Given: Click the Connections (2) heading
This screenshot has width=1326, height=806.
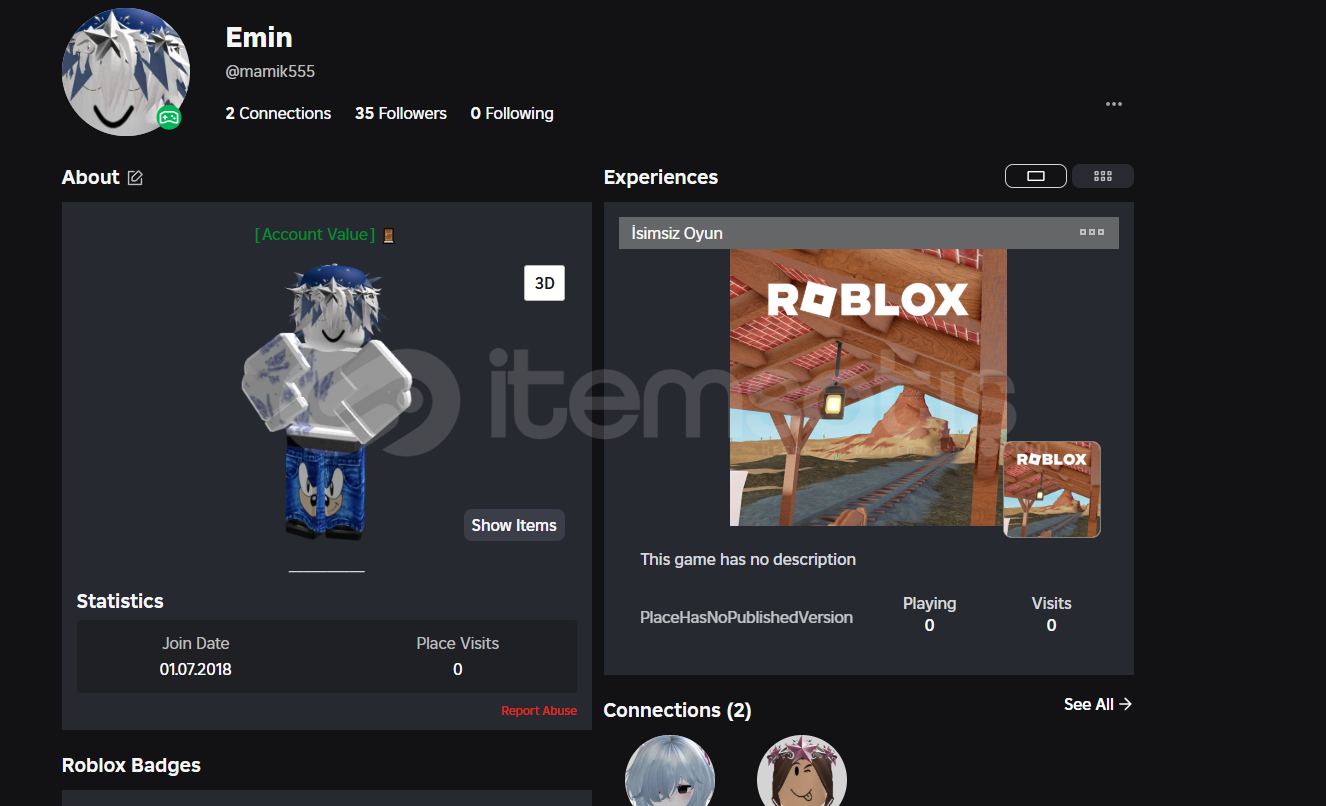Looking at the screenshot, I should pyautogui.click(x=677, y=710).
